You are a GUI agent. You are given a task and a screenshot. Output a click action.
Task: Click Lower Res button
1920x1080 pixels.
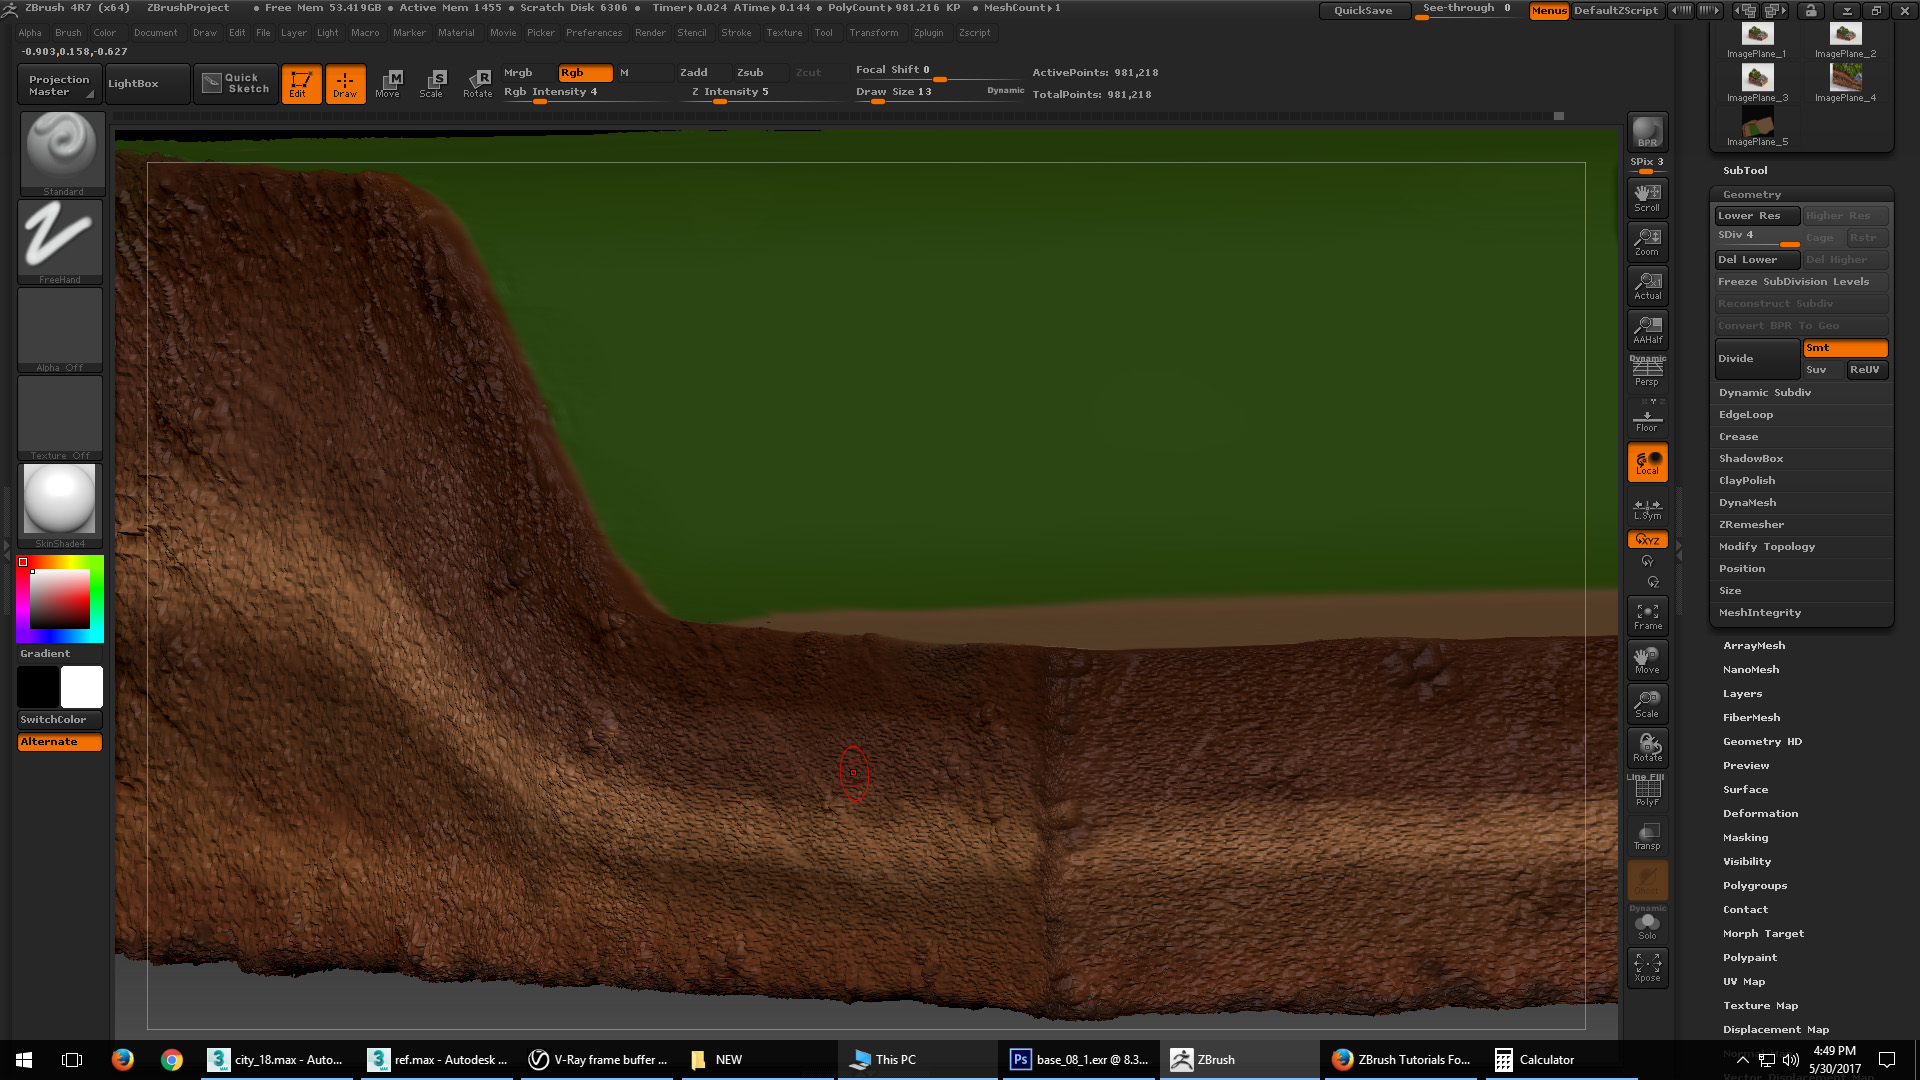pyautogui.click(x=1757, y=215)
